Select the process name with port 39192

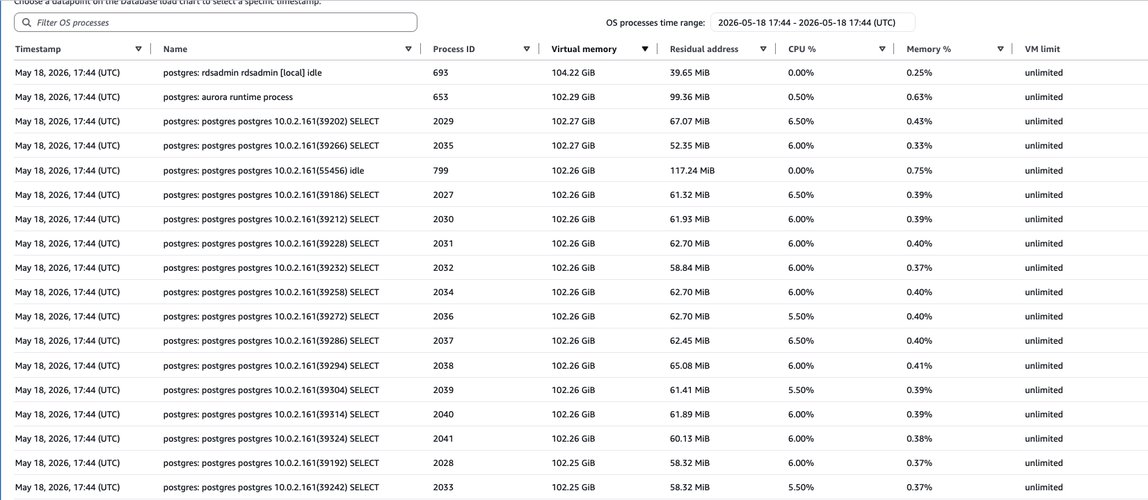271,463
